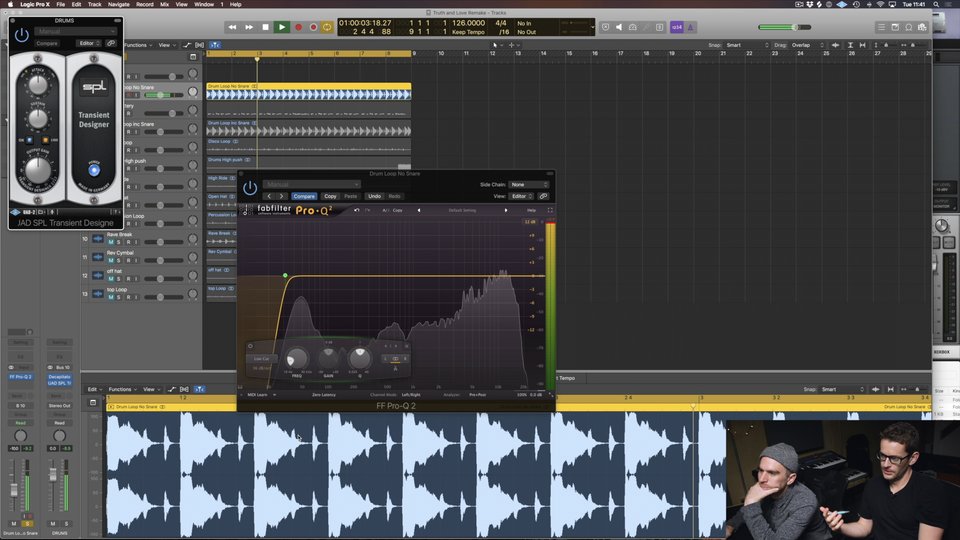Click link icon in Transient Designer window
This screenshot has width=960, height=540.
pyautogui.click(x=111, y=43)
